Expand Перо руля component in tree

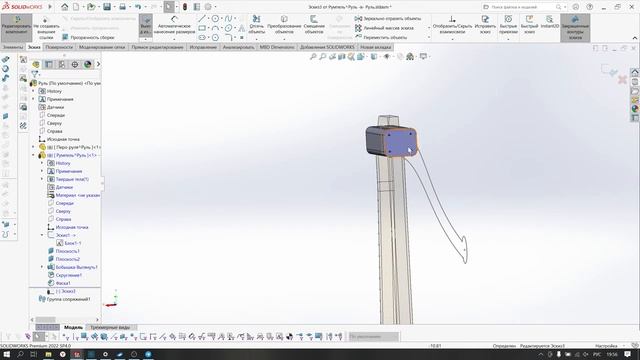click(x=33, y=147)
